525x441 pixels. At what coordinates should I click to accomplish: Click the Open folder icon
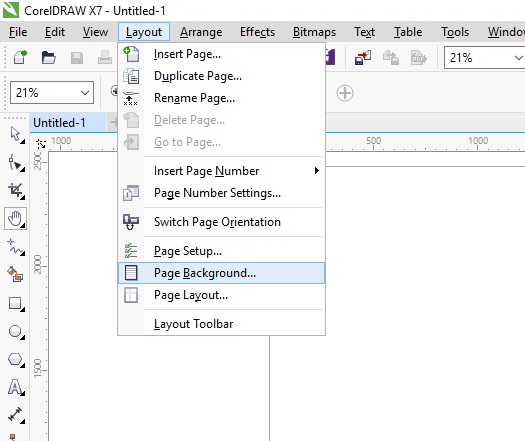click(49, 58)
